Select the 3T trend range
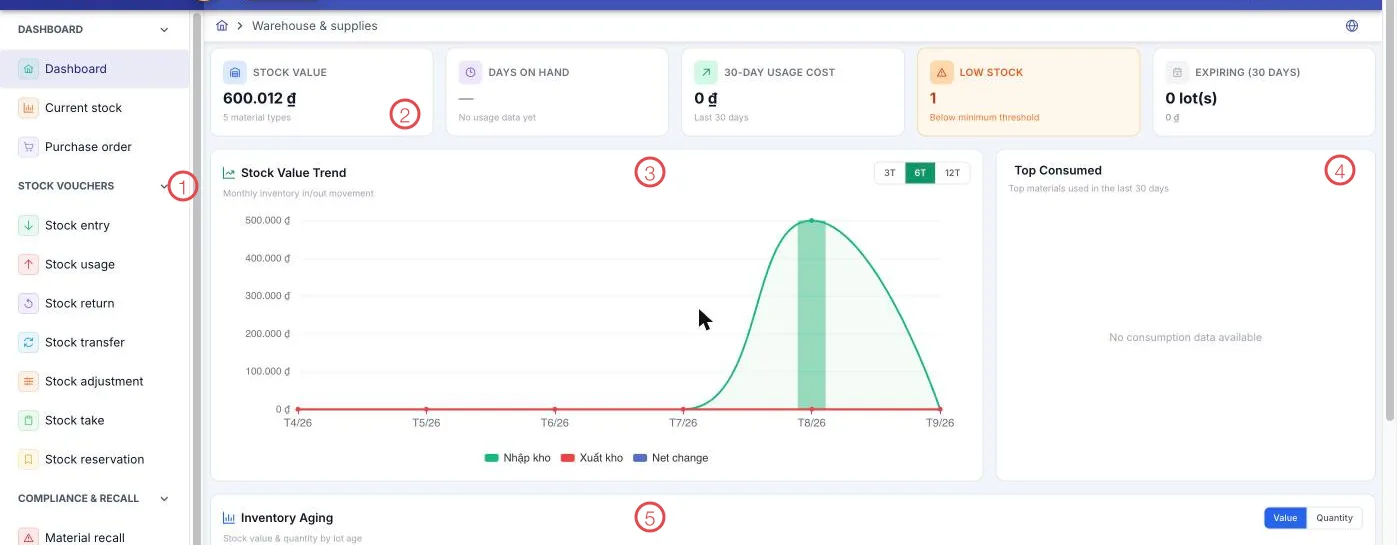The height and width of the screenshot is (545, 1397). point(889,173)
